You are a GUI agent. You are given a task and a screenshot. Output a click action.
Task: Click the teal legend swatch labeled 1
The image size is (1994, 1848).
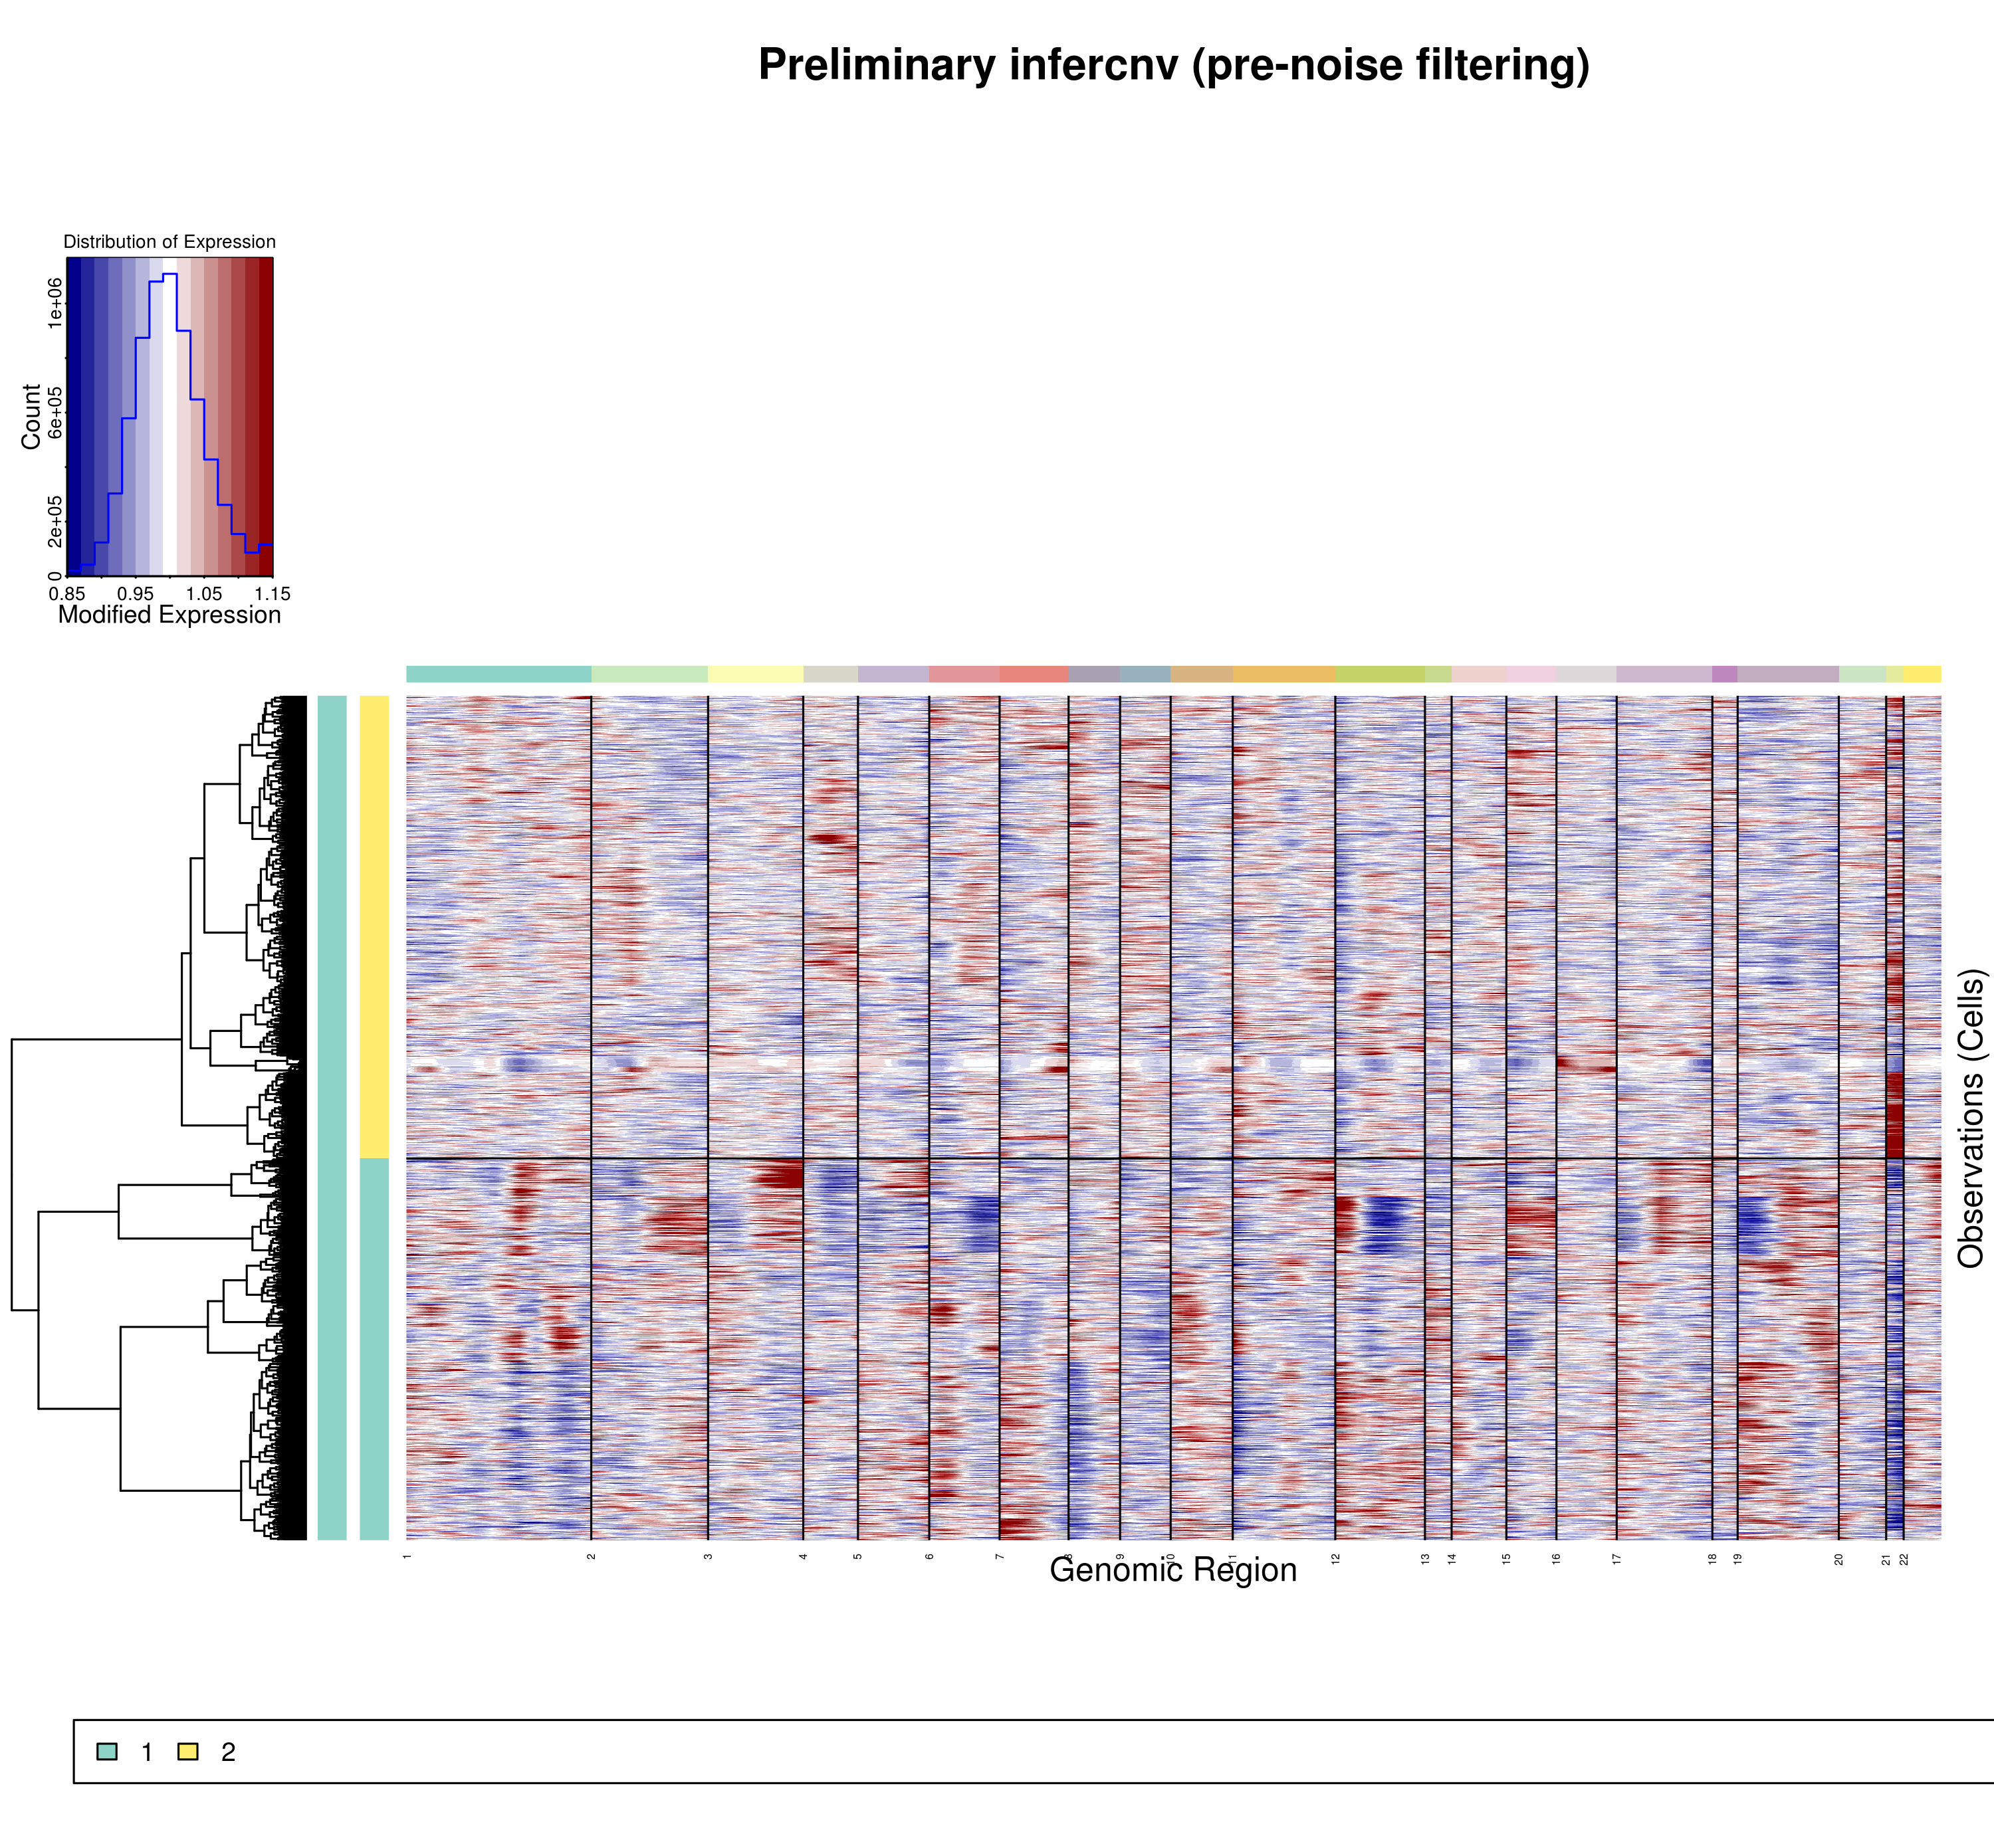pyautogui.click(x=107, y=1751)
